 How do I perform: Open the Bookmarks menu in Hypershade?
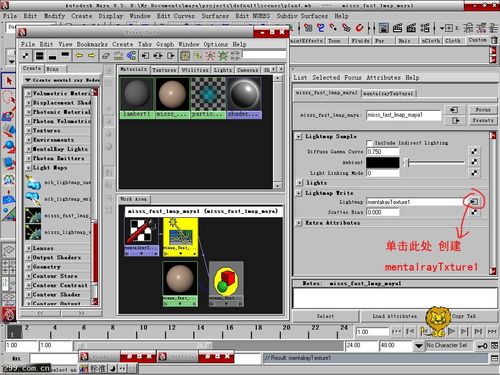coord(92,44)
